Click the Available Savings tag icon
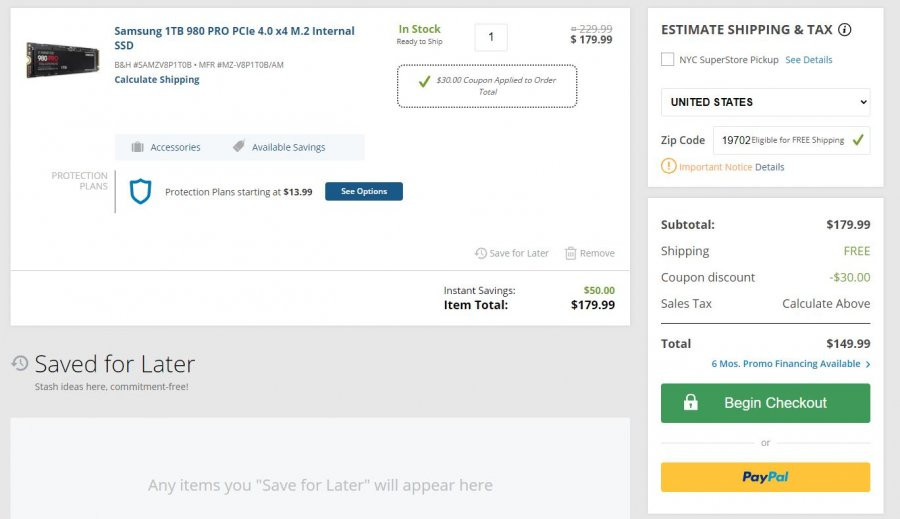 [238, 146]
